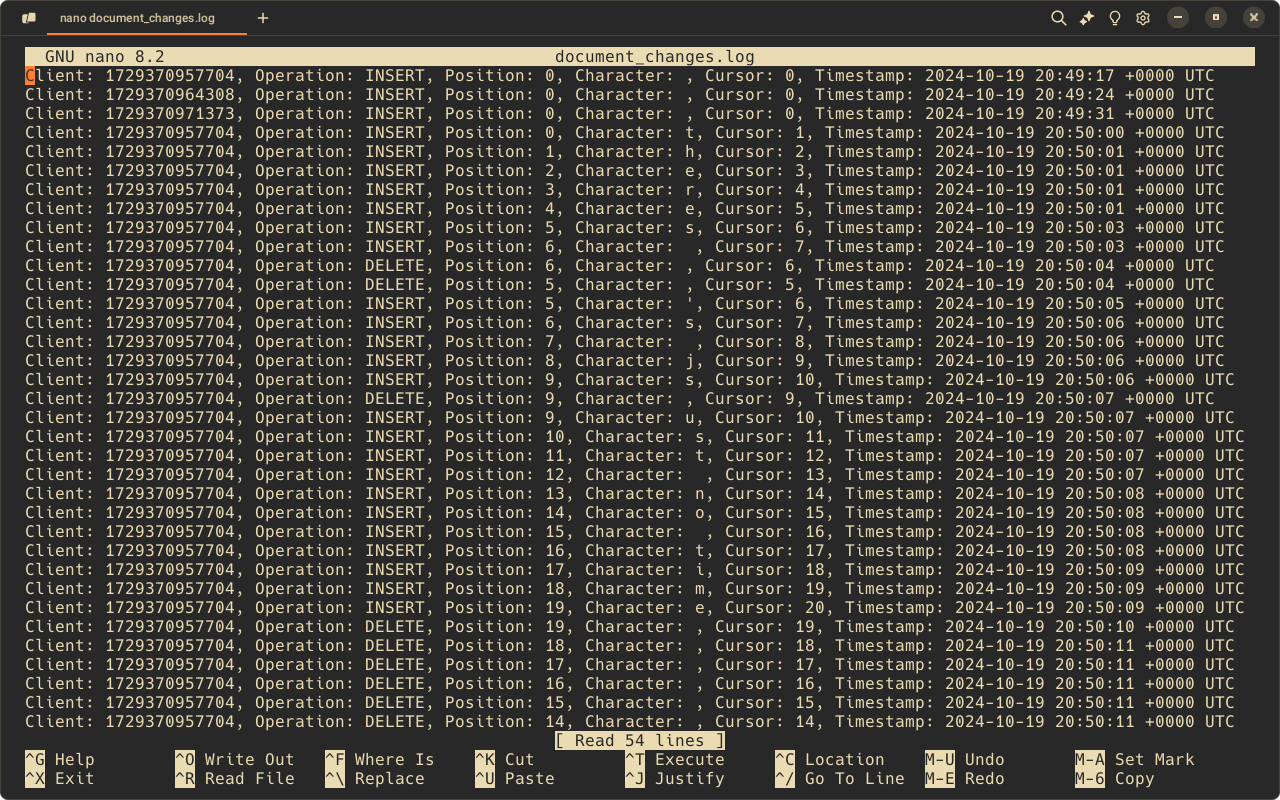
Task: Click the ^O Write Out shortcut
Action: (235, 760)
